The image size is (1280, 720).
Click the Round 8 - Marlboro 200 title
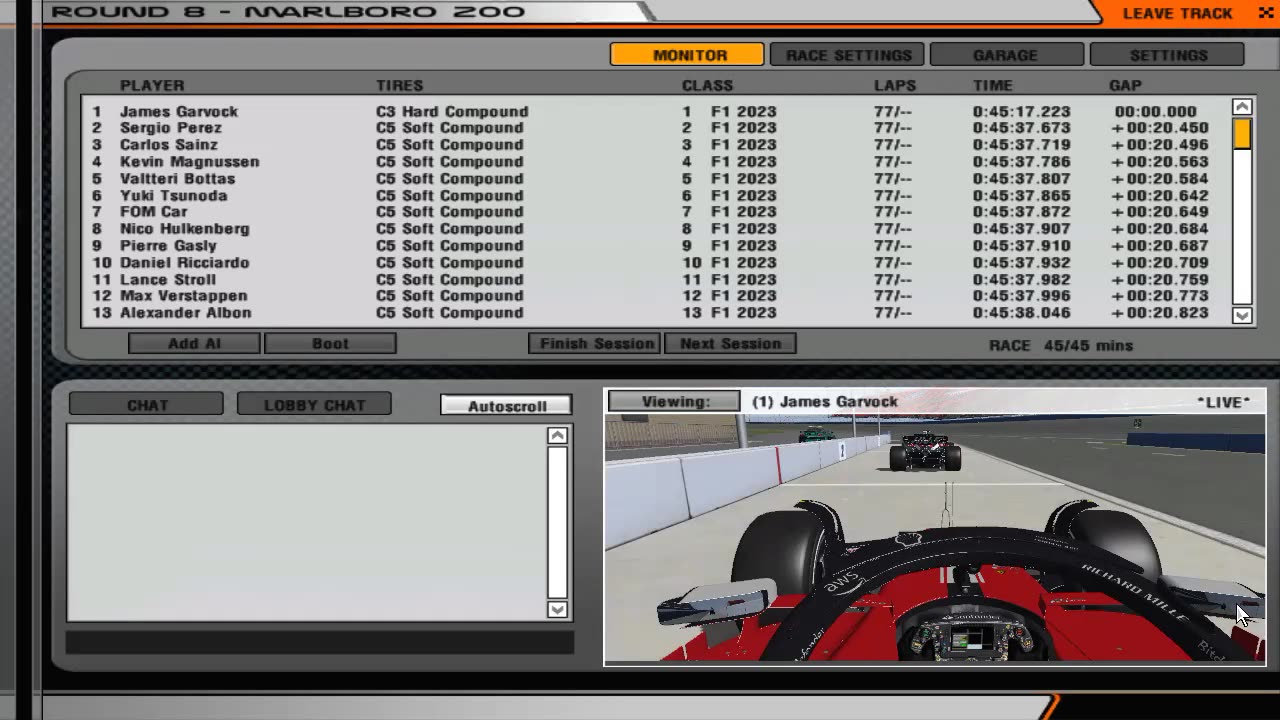(288, 12)
